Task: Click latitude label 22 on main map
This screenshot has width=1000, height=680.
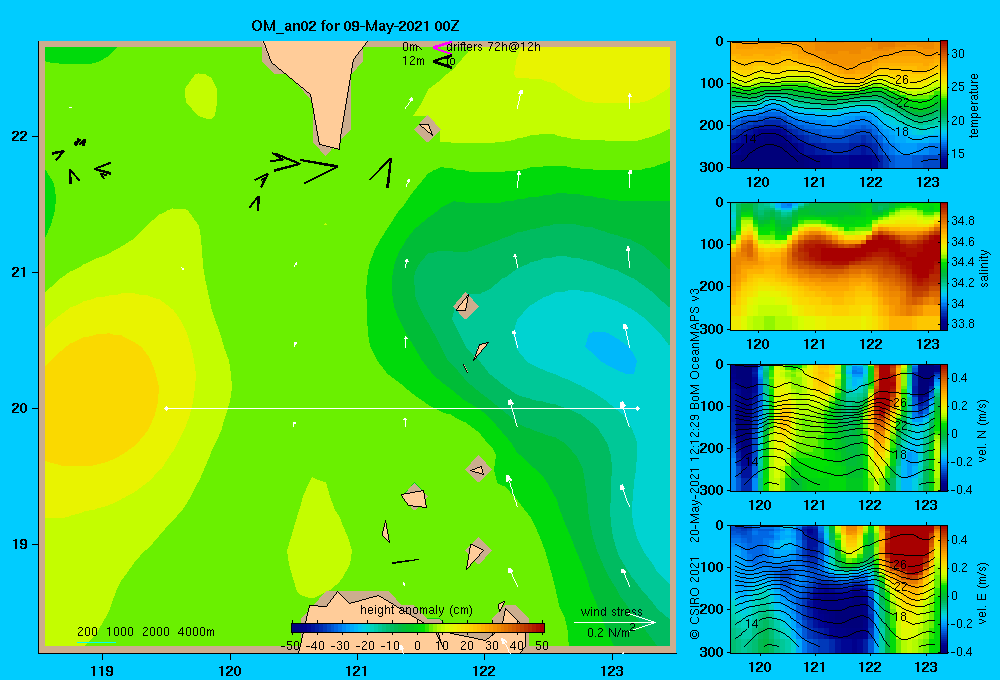Action: click(x=20, y=136)
